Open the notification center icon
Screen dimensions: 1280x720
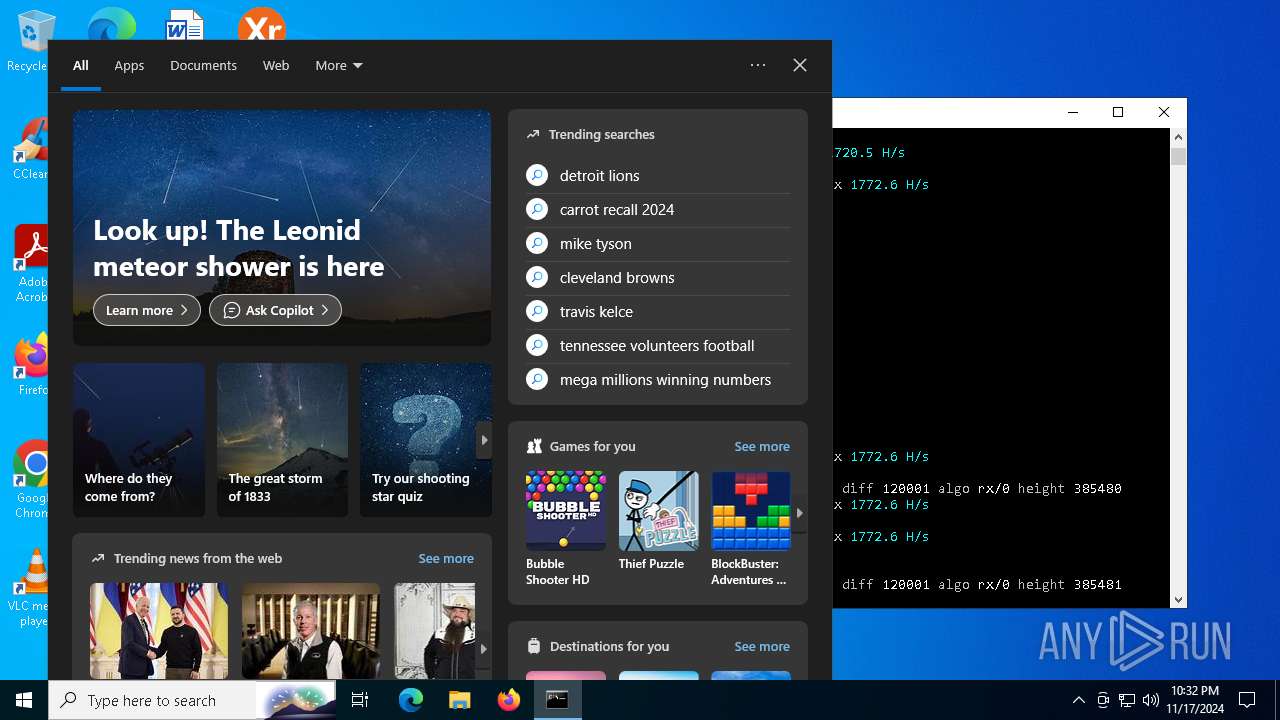pyautogui.click(x=1247, y=700)
